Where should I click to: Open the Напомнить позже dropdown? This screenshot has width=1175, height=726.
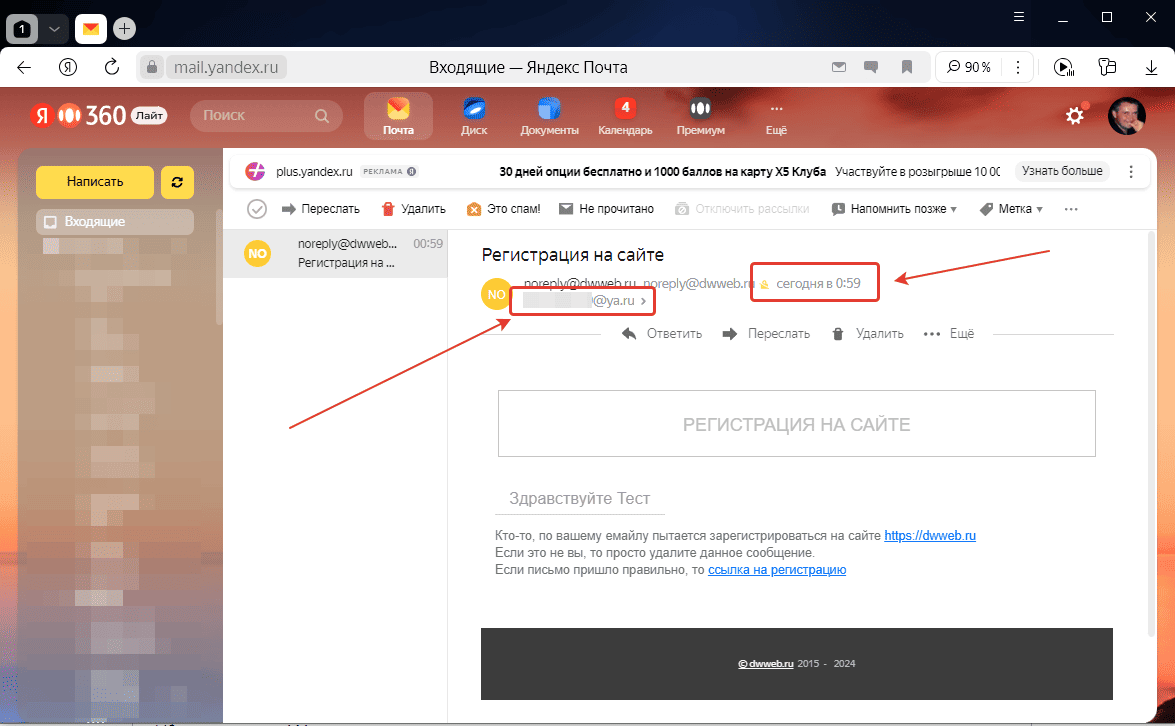tap(895, 209)
